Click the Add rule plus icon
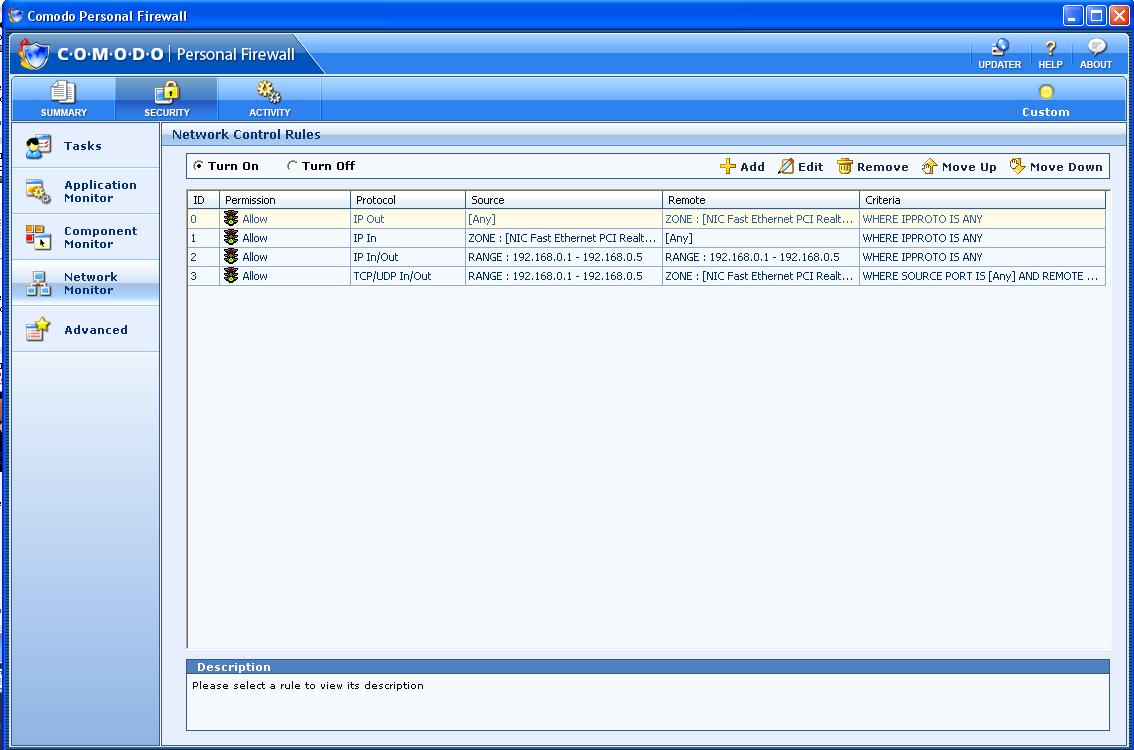Viewport: 1134px width, 750px height. [x=728, y=166]
